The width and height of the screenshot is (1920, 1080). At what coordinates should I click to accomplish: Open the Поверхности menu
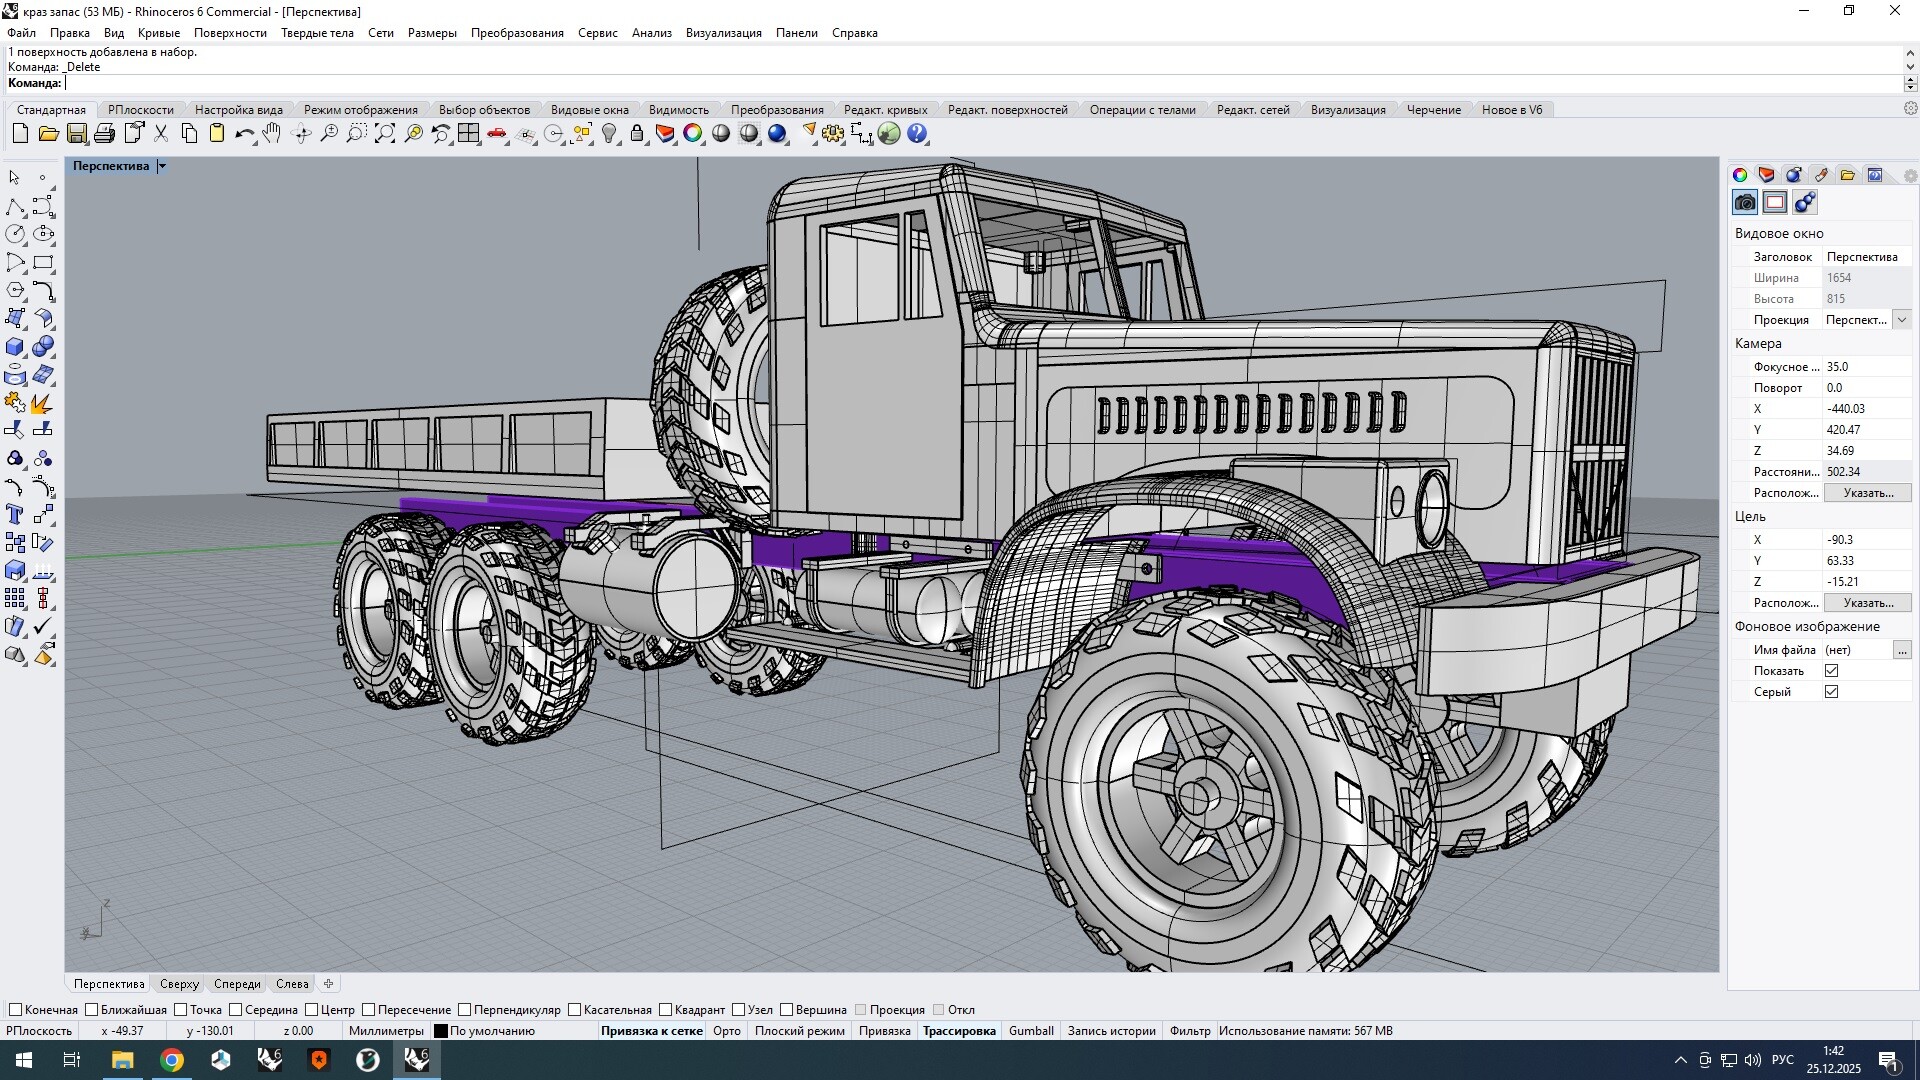[230, 33]
